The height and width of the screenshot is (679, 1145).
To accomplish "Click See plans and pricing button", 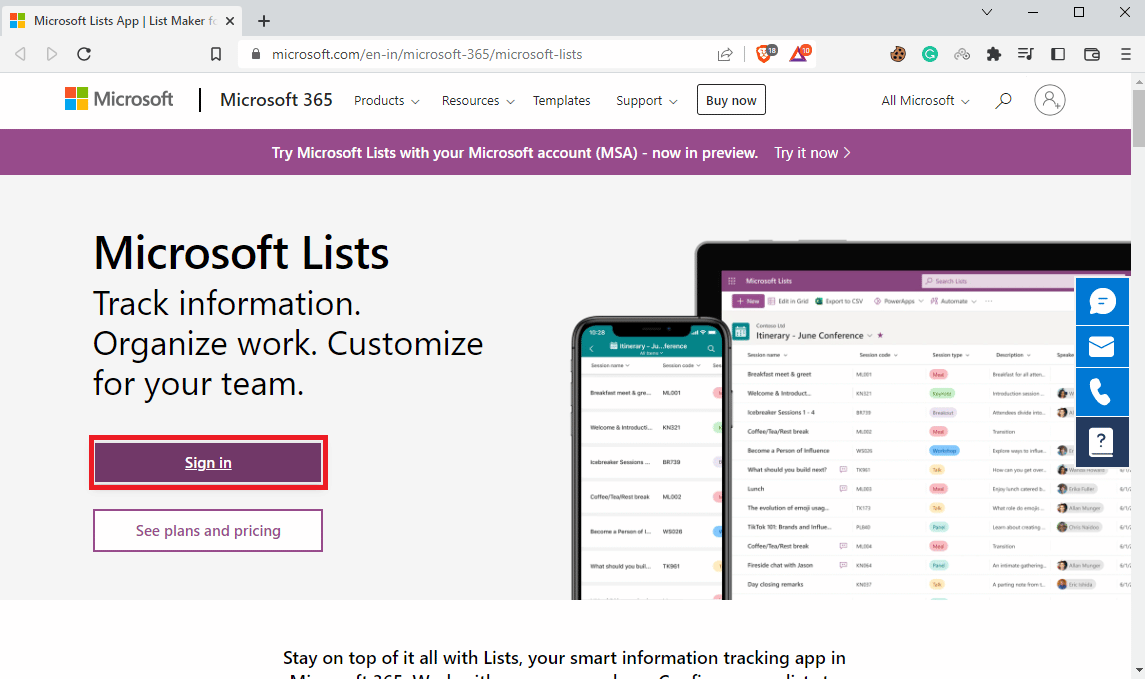I will (208, 531).
